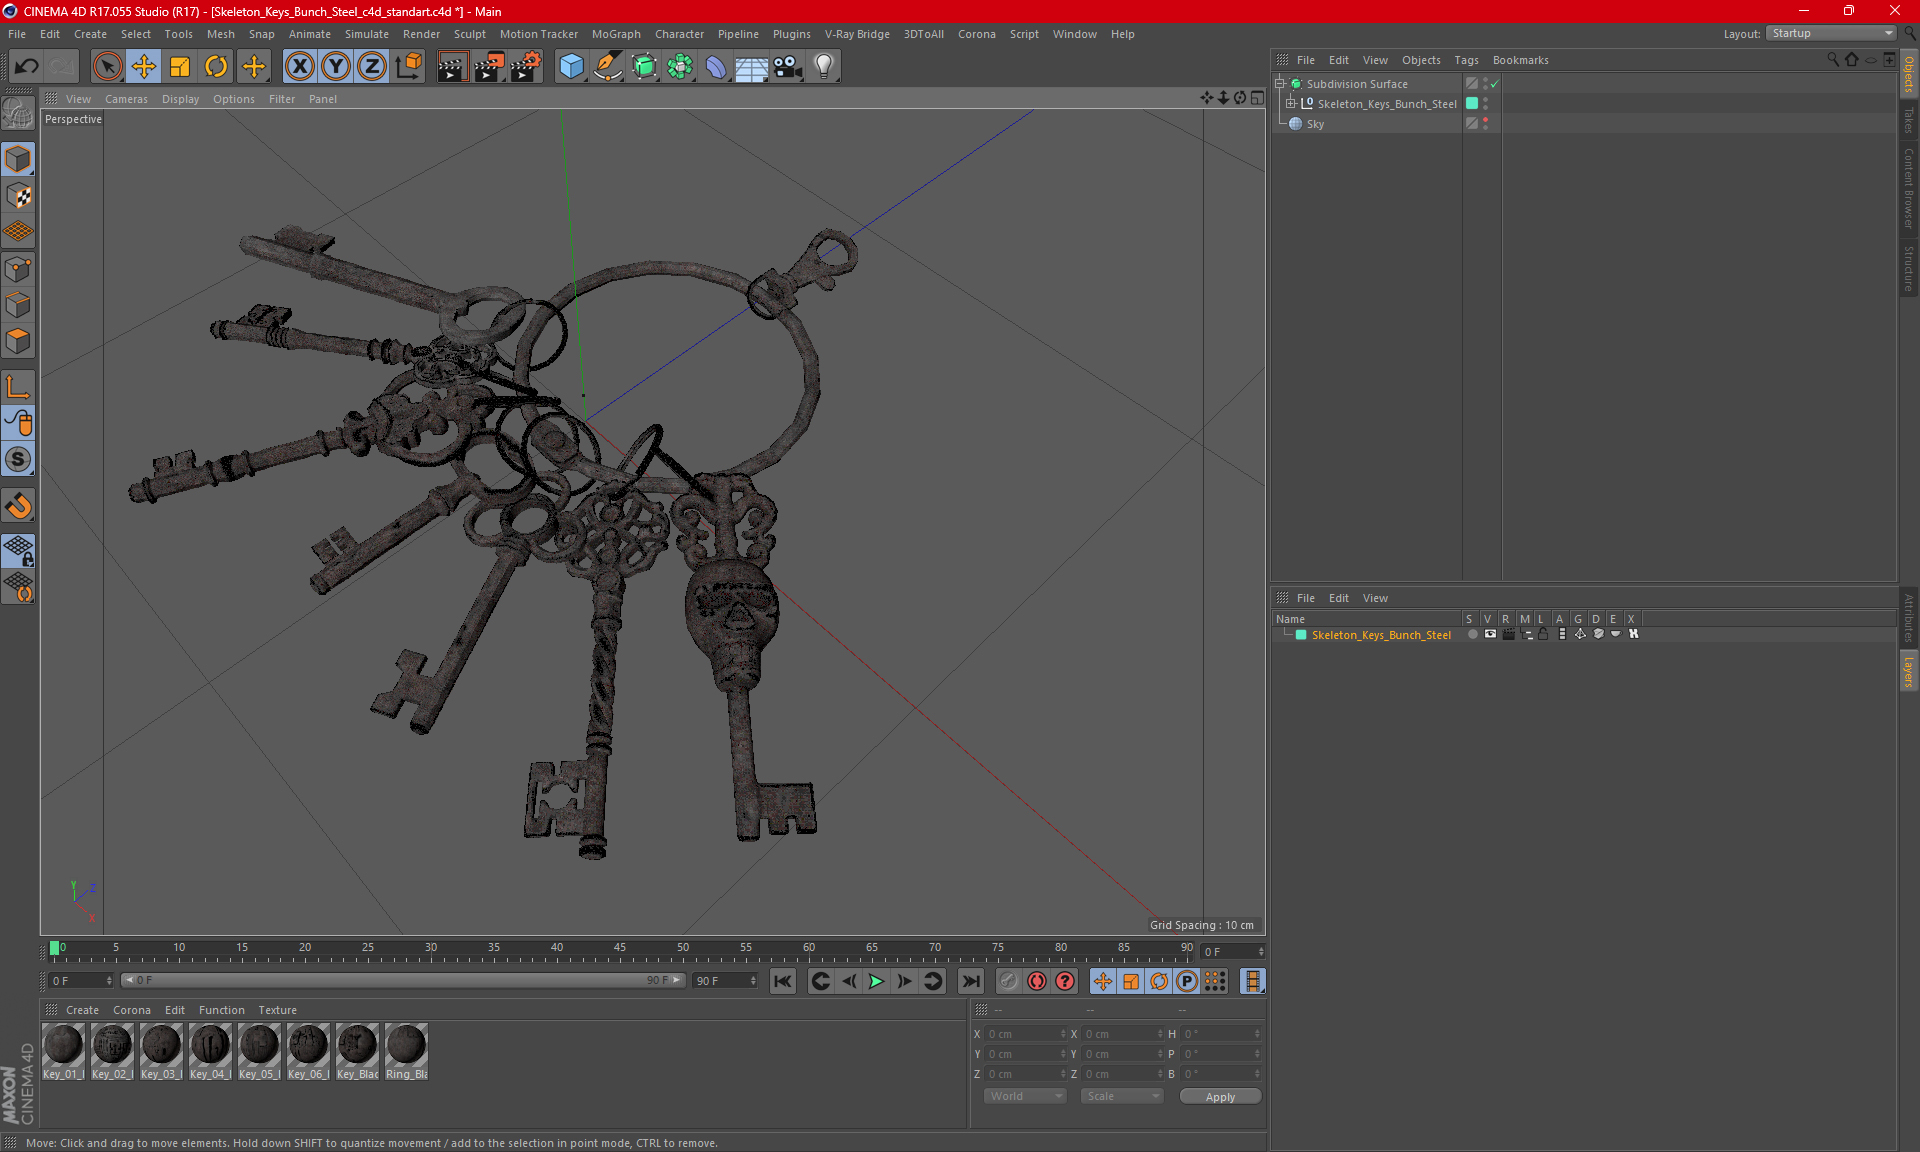Toggle Z axis lock
Image resolution: width=1920 pixels, height=1152 pixels.
[x=372, y=67]
